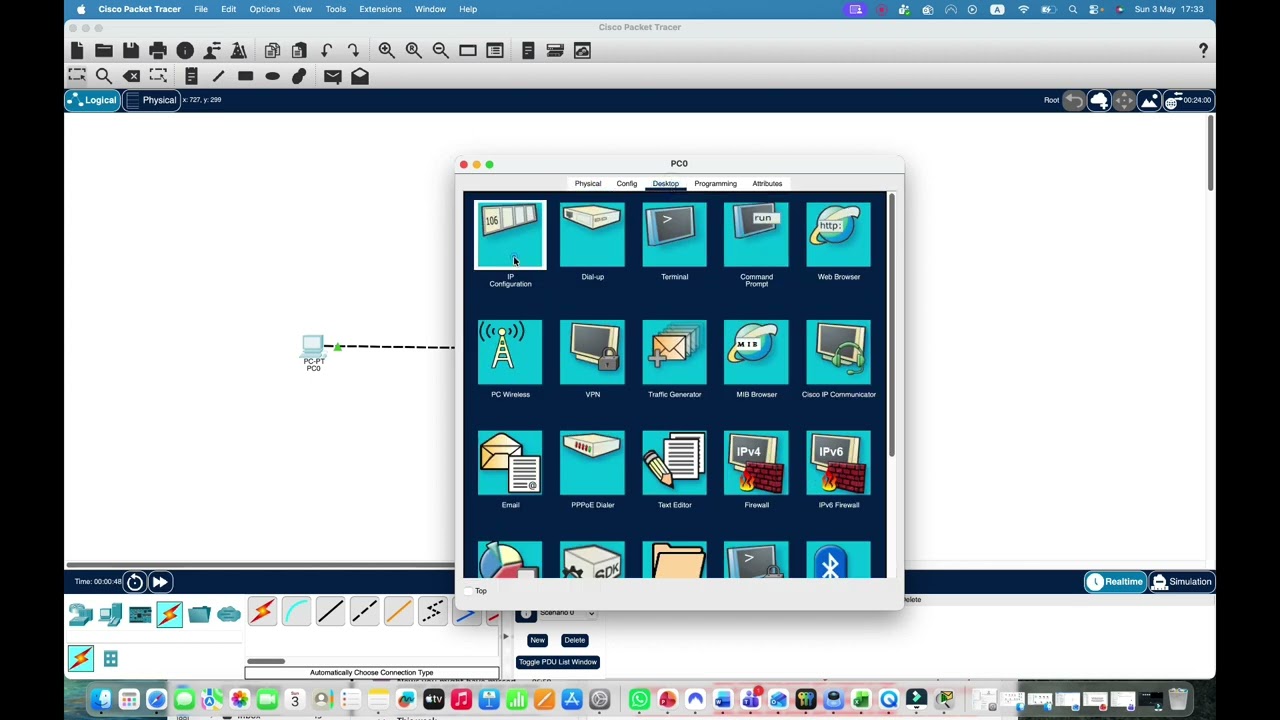Image resolution: width=1280 pixels, height=720 pixels.
Task: Open the PC Wireless app
Action: coord(510,352)
